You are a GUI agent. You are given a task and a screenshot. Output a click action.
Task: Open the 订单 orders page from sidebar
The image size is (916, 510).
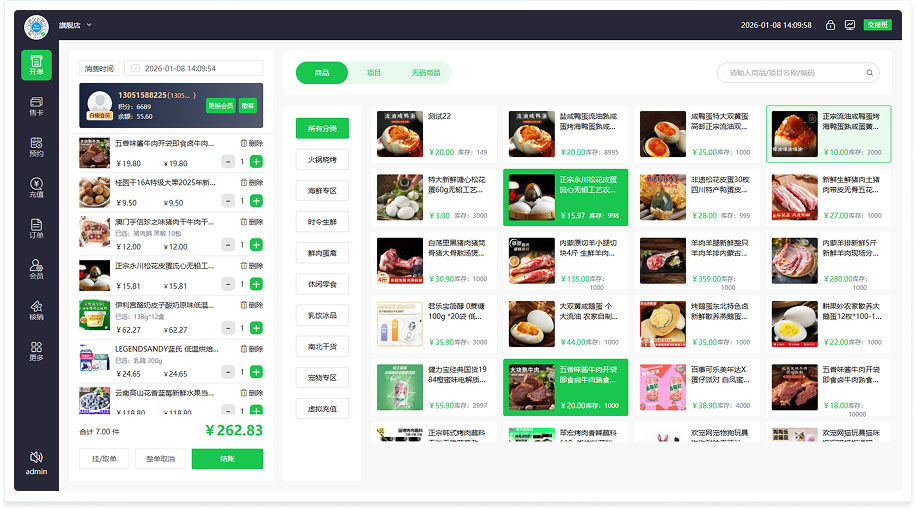[x=36, y=229]
